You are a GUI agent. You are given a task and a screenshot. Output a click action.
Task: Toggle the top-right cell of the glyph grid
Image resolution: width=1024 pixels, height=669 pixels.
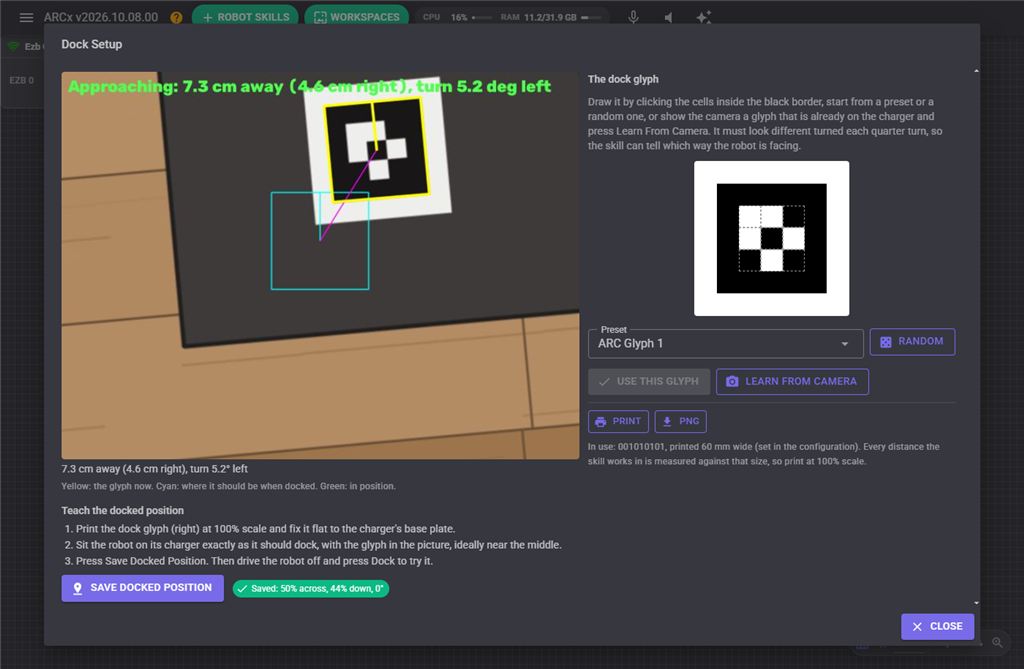click(793, 217)
